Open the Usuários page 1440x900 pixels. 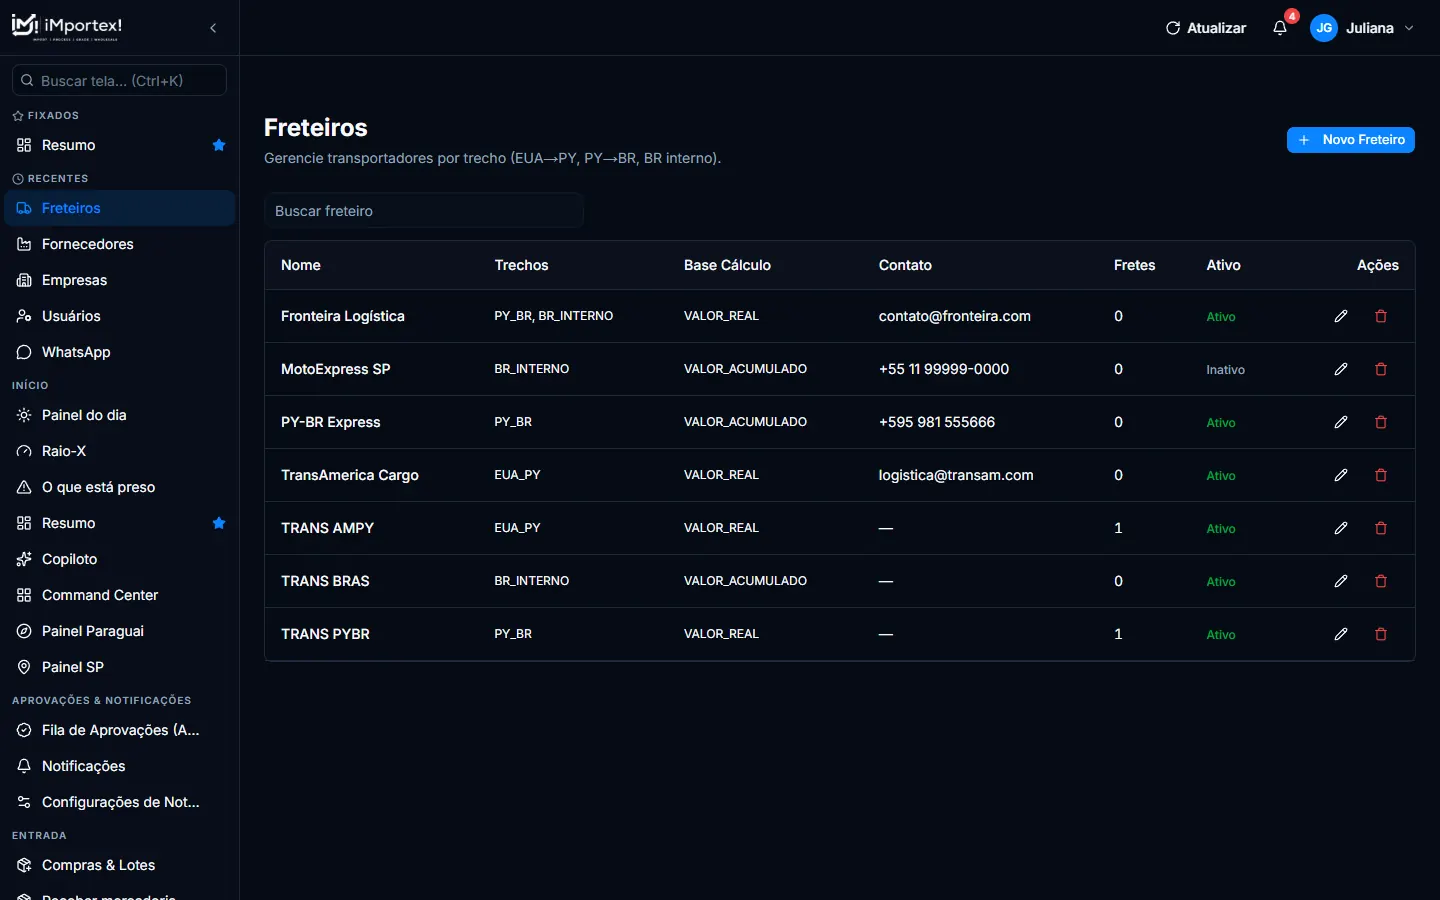120,316
